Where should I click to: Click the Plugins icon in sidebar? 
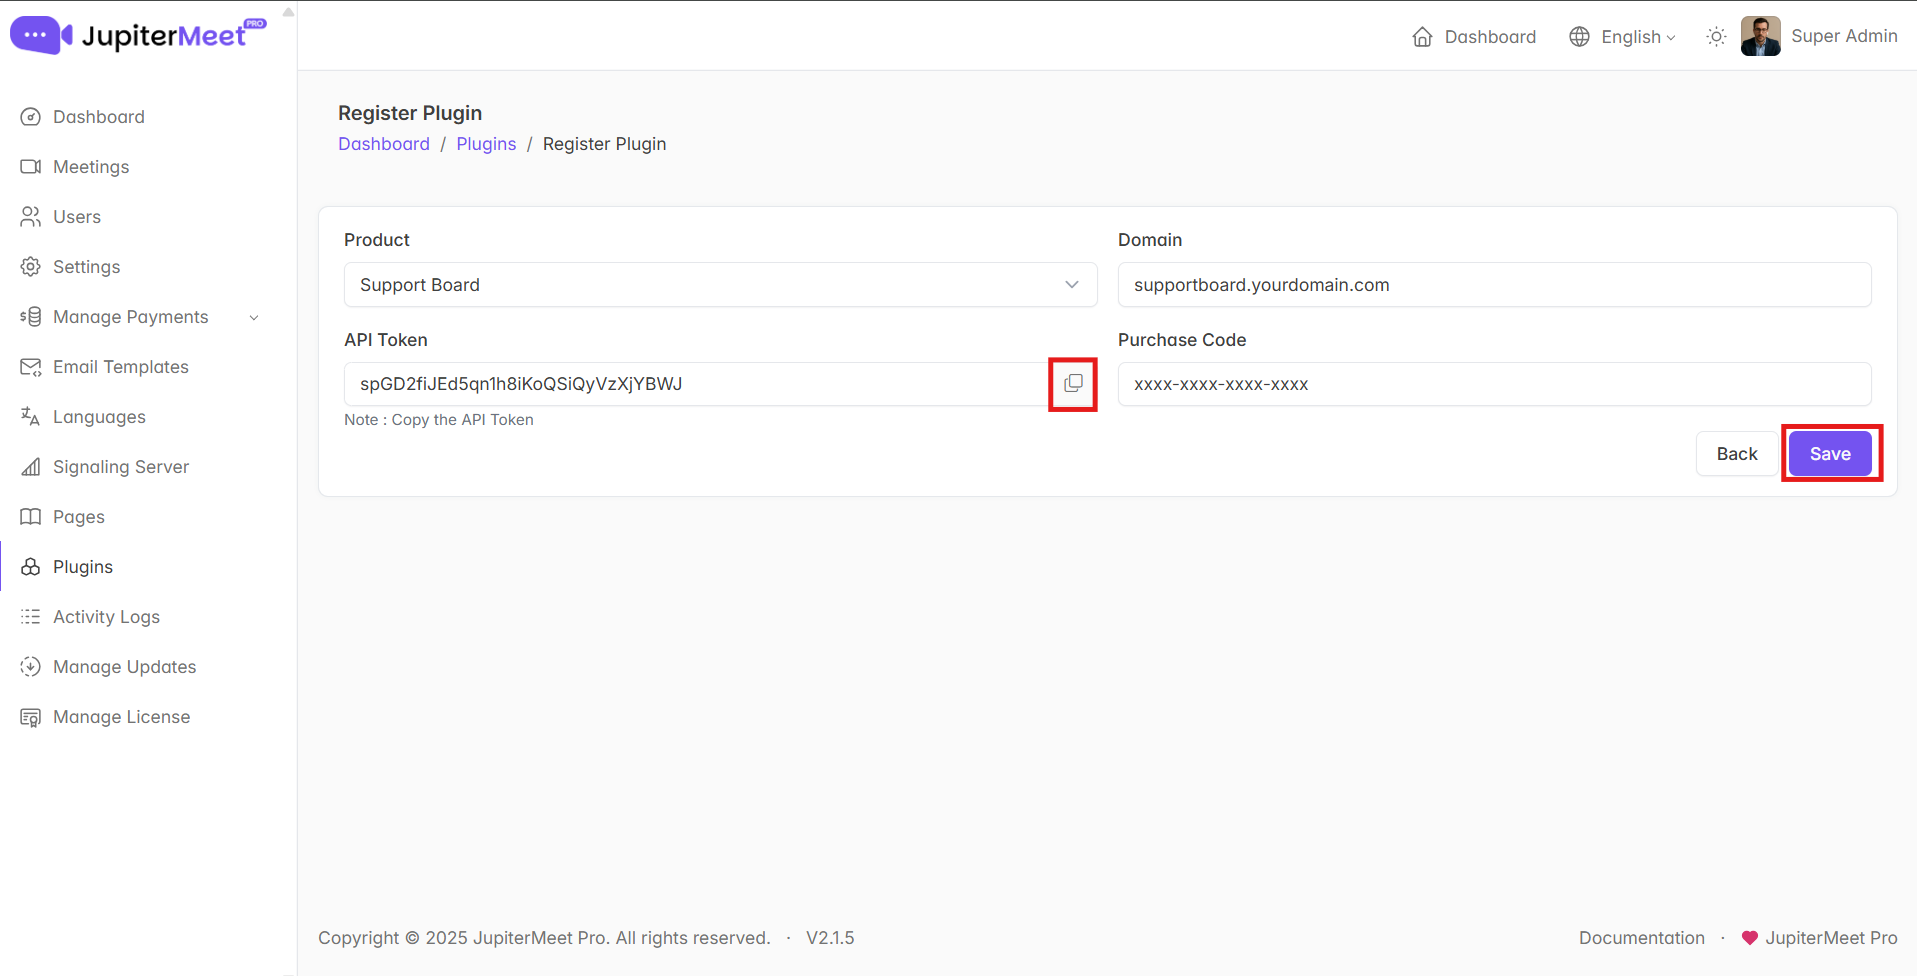[31, 567]
